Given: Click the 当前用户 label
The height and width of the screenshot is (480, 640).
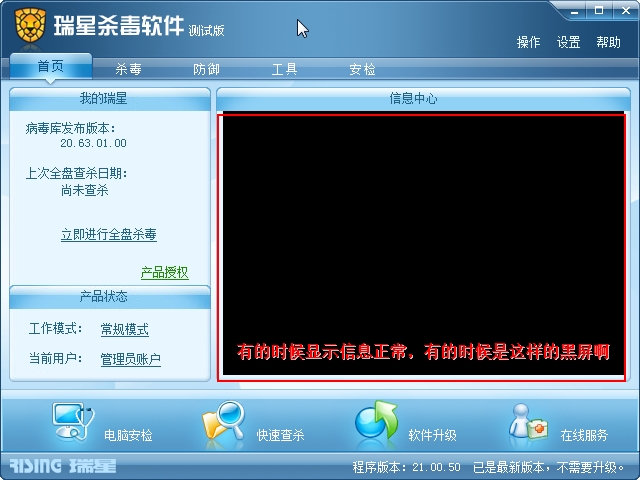Looking at the screenshot, I should pyautogui.click(x=56, y=358).
